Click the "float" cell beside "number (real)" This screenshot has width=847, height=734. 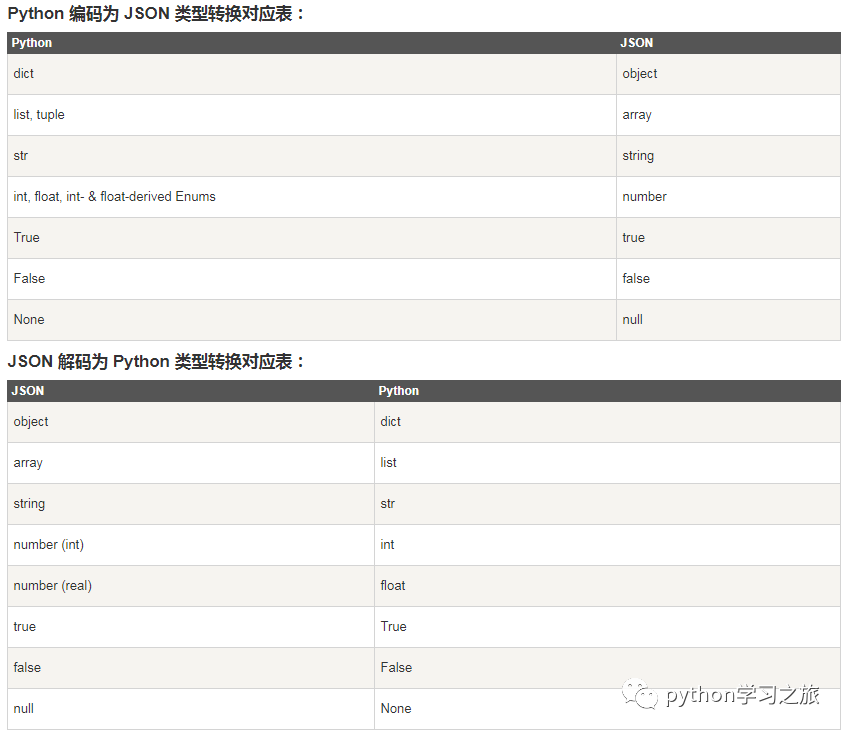pyautogui.click(x=607, y=586)
